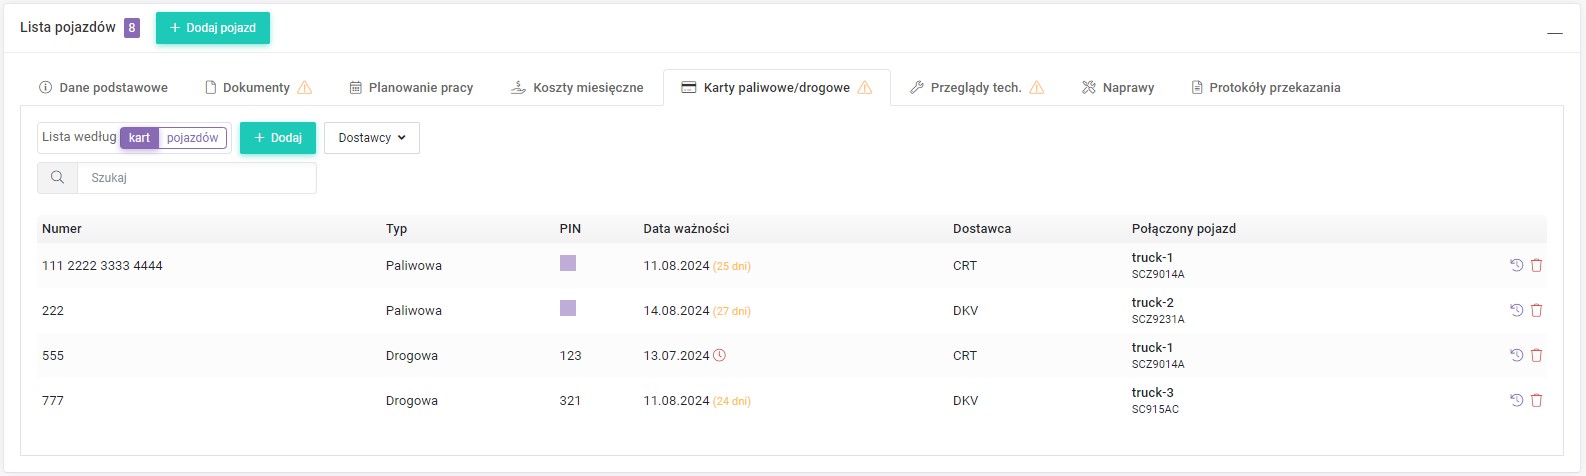
Task: Click the 27 dni remaining label
Action: 732,311
